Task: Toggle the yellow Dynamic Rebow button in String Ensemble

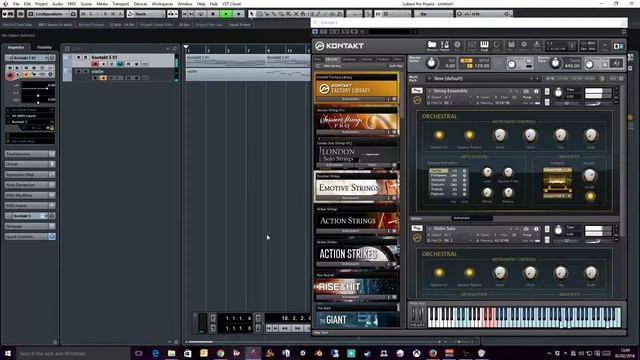Action: click(469, 135)
